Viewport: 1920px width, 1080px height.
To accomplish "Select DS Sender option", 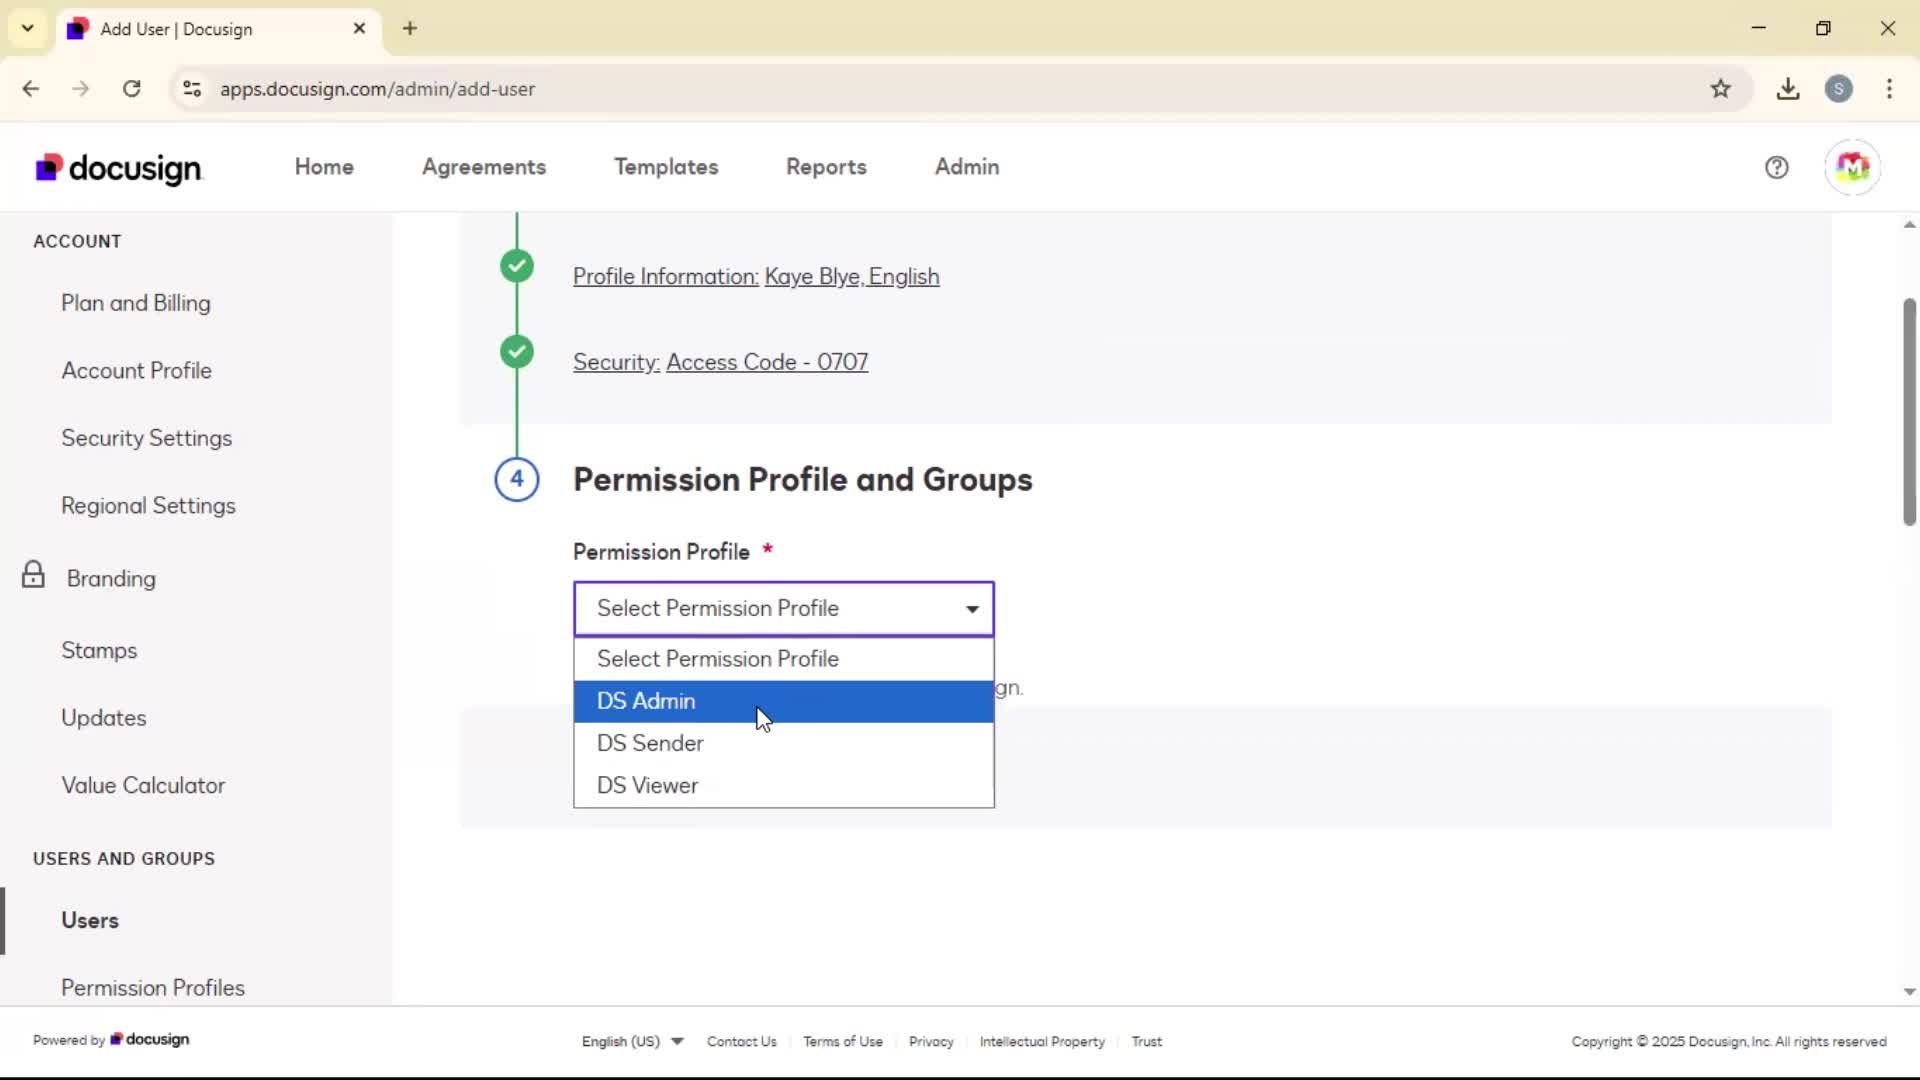I will click(784, 743).
